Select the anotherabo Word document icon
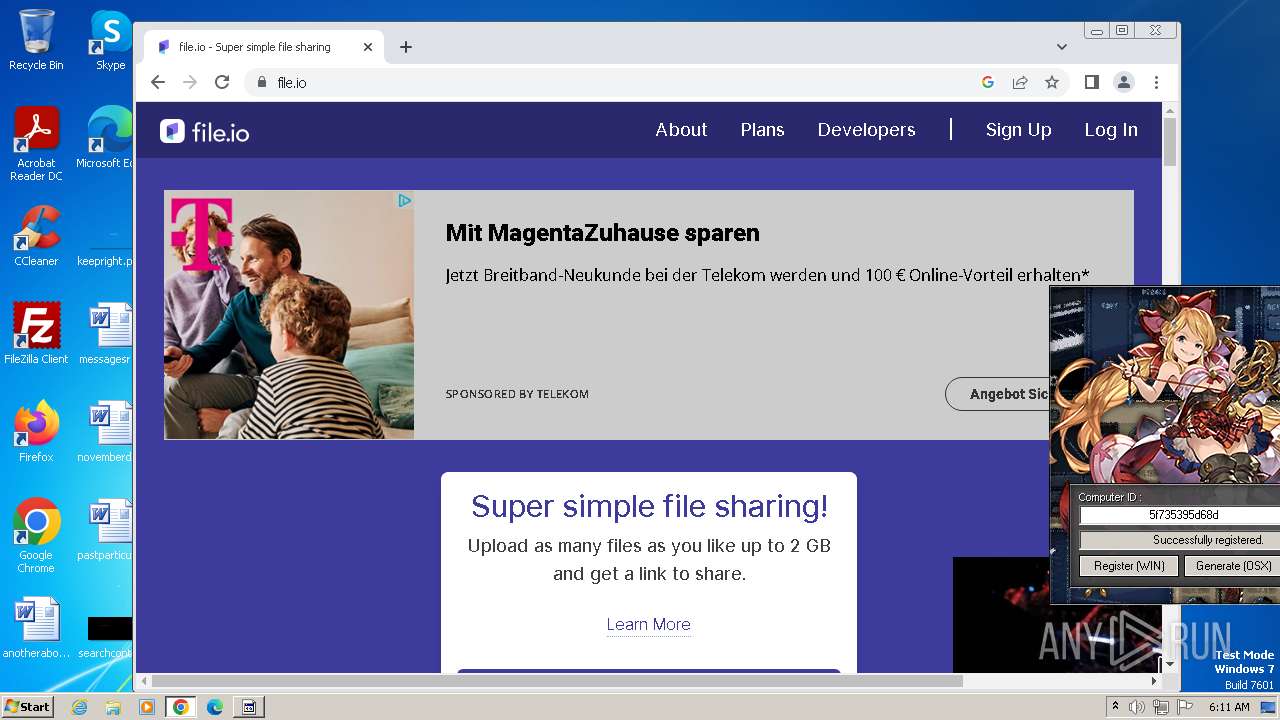The height and width of the screenshot is (720, 1280). (x=36, y=628)
